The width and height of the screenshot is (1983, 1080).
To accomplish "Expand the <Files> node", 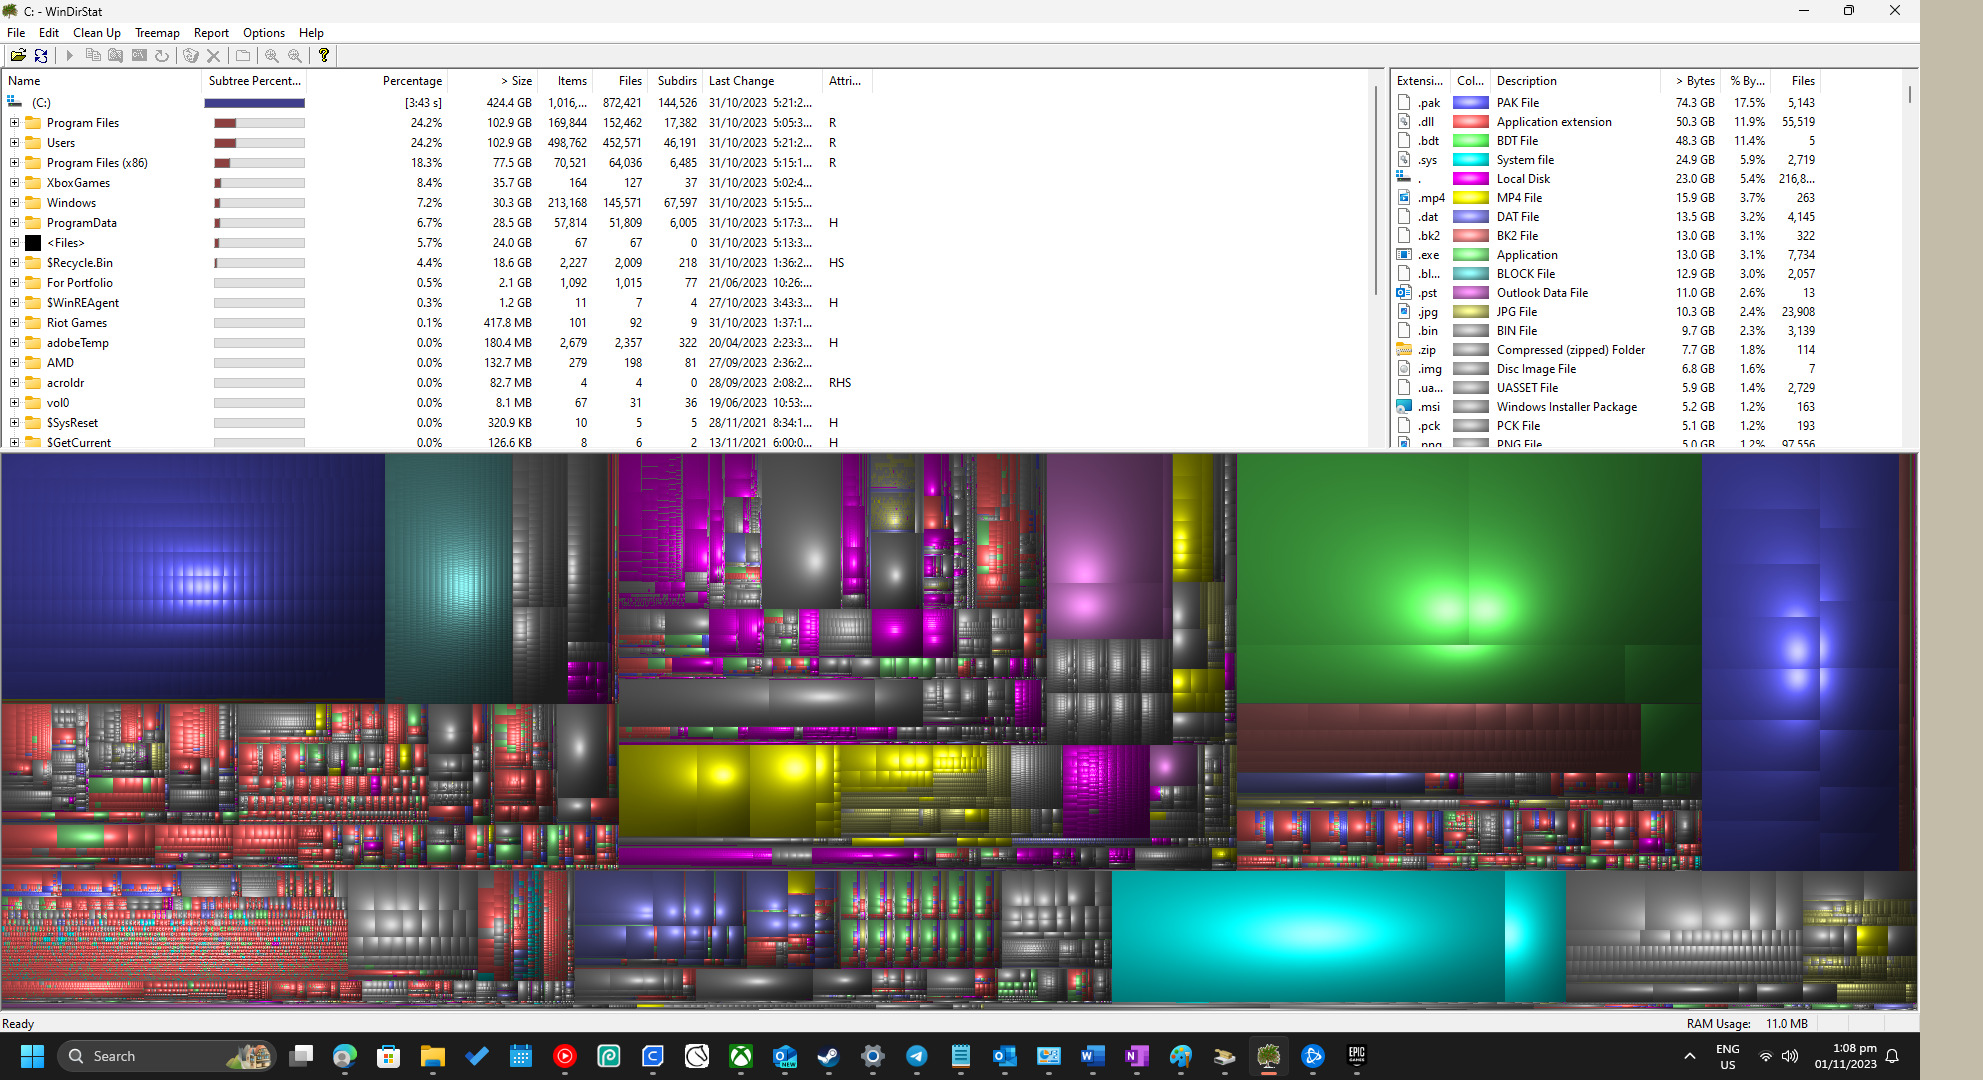I will point(14,243).
